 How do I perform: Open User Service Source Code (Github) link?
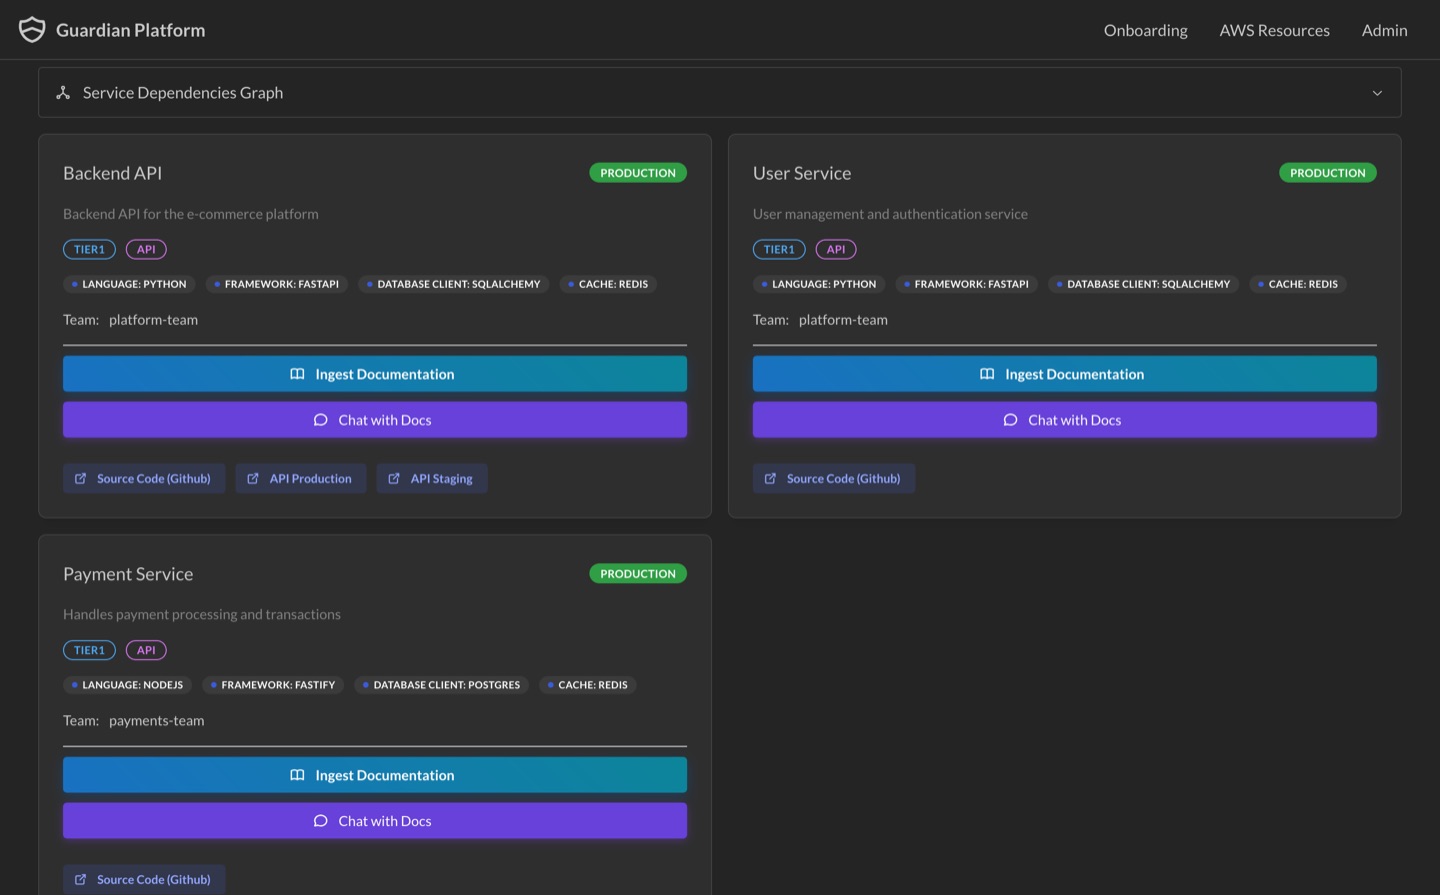834,479
